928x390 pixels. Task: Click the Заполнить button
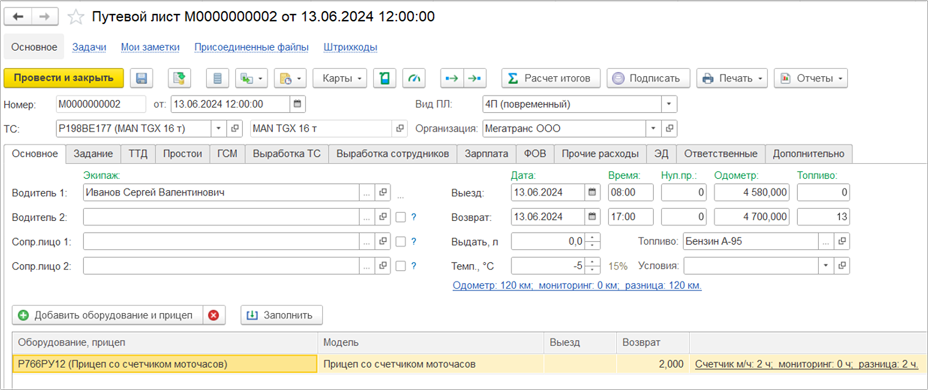(281, 315)
